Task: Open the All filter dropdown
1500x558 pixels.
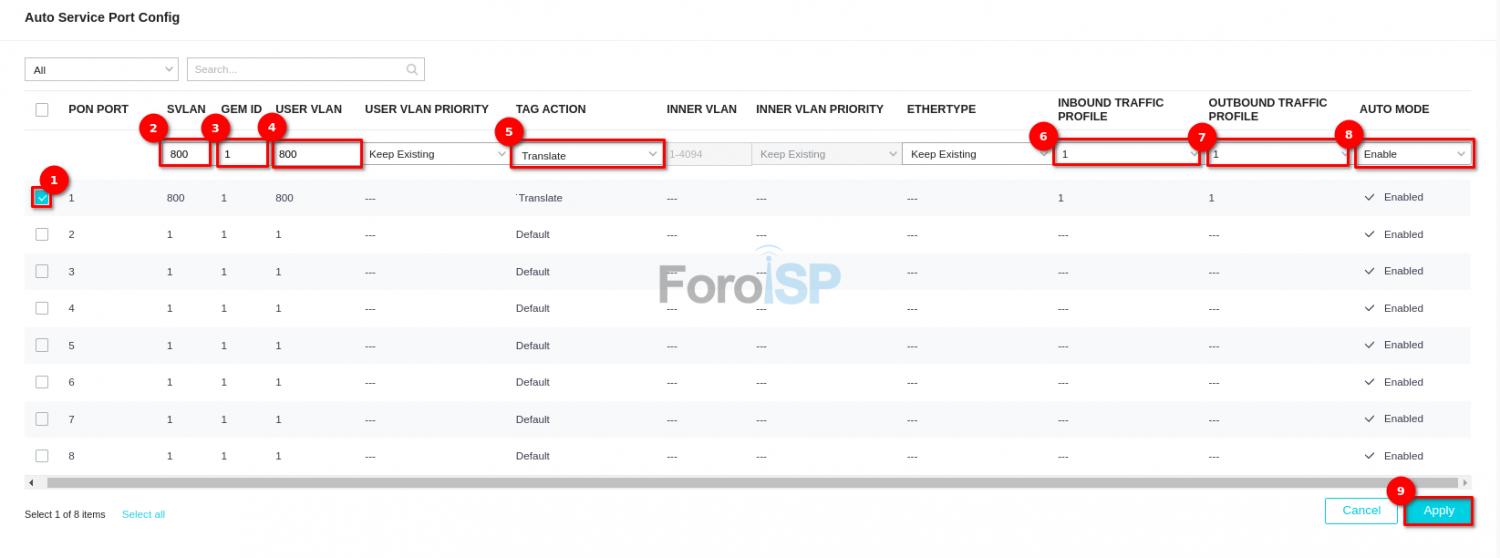Action: [101, 70]
